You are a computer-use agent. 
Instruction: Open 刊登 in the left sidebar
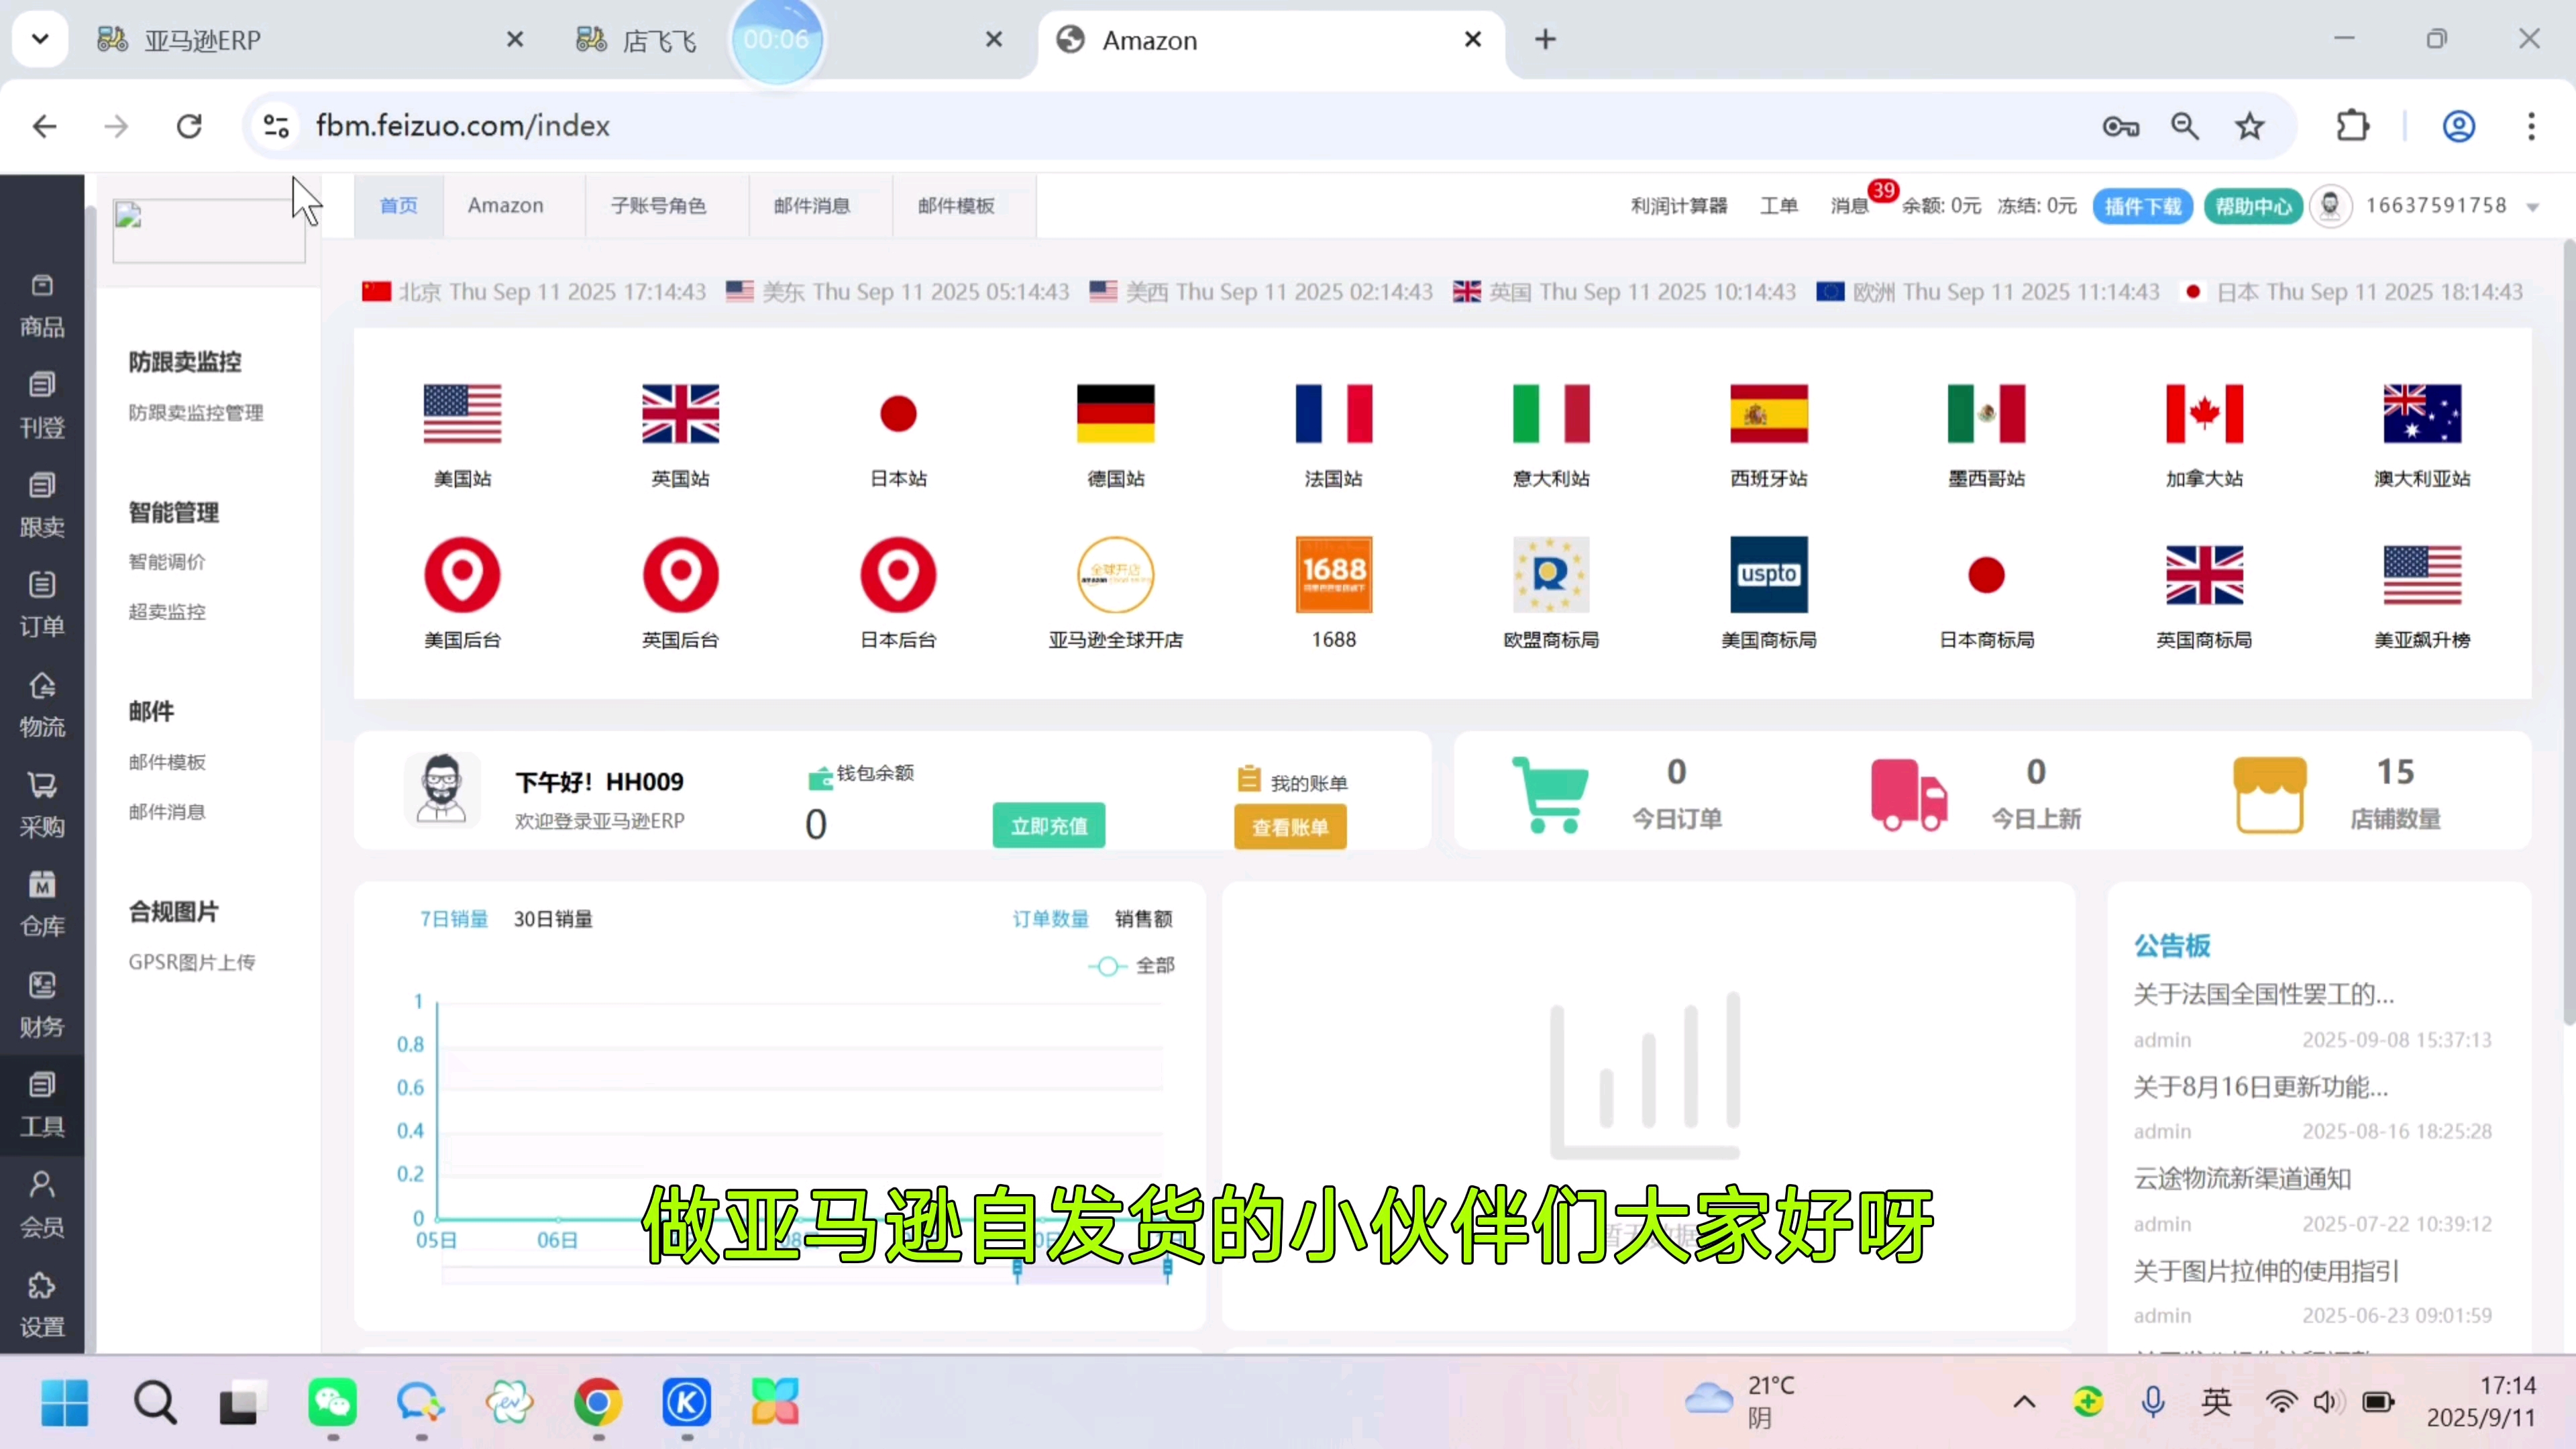click(x=42, y=407)
